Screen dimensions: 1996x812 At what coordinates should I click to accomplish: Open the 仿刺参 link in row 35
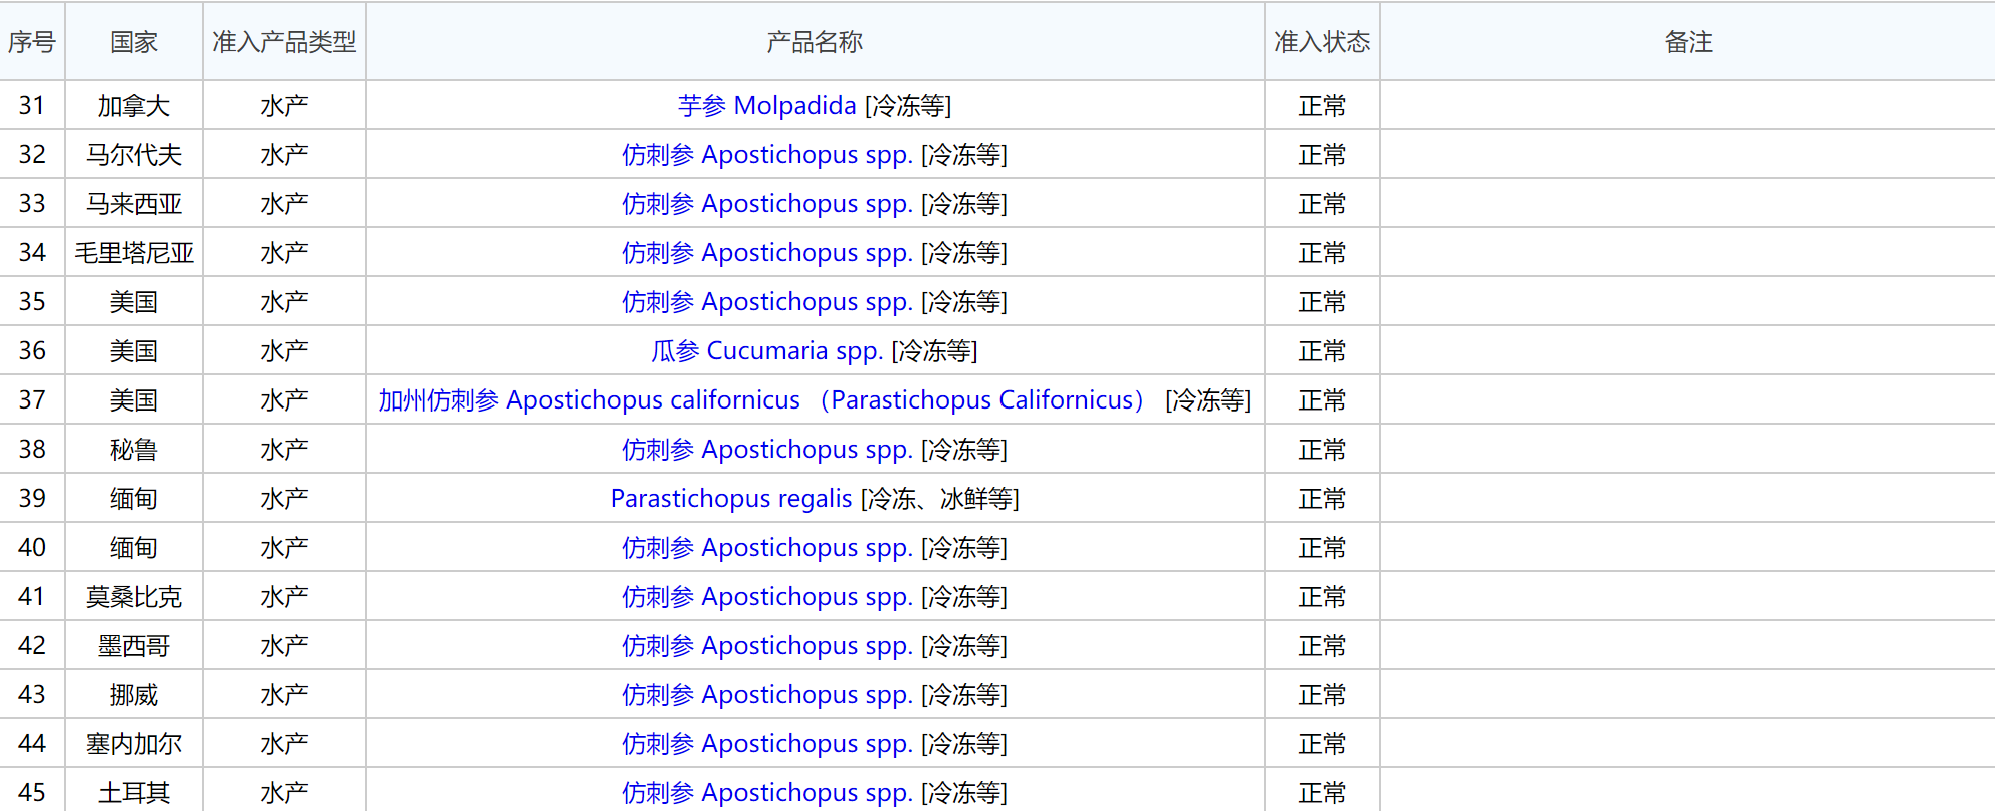click(x=767, y=301)
